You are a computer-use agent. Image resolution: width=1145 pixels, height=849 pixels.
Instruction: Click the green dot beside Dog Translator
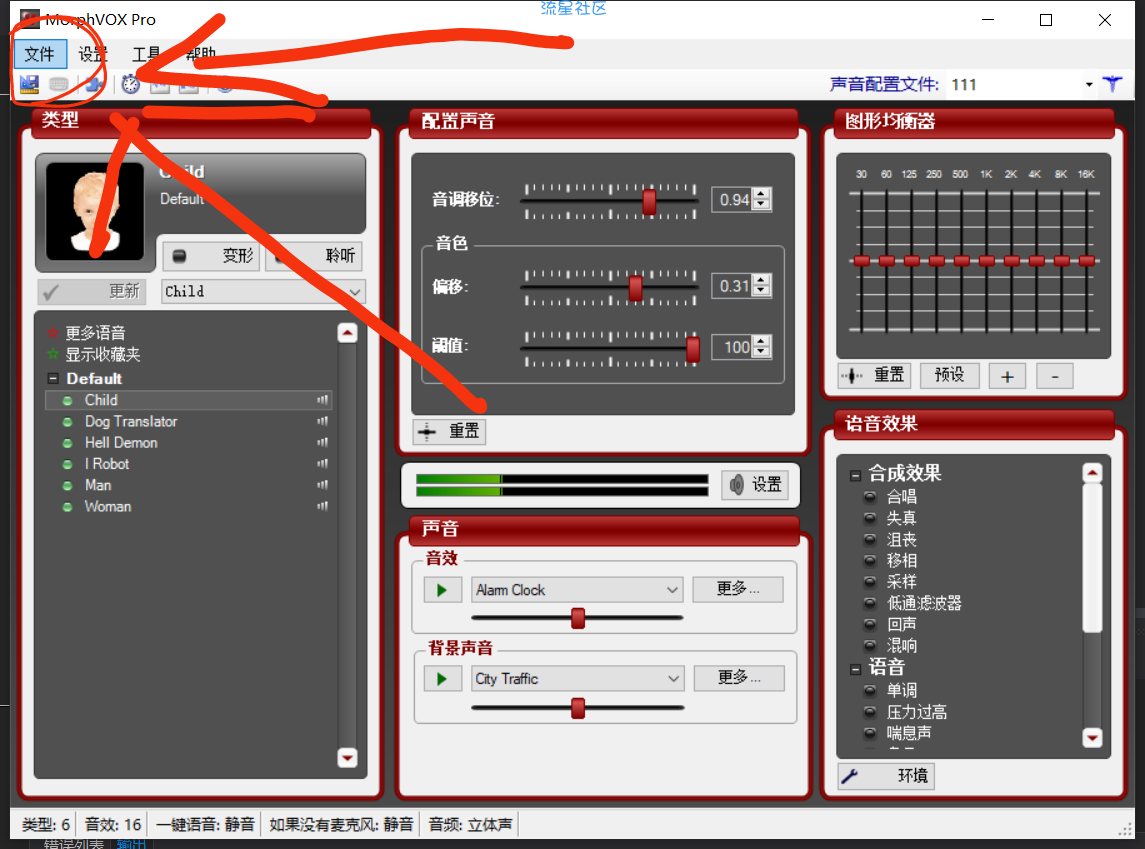pyautogui.click(x=68, y=422)
